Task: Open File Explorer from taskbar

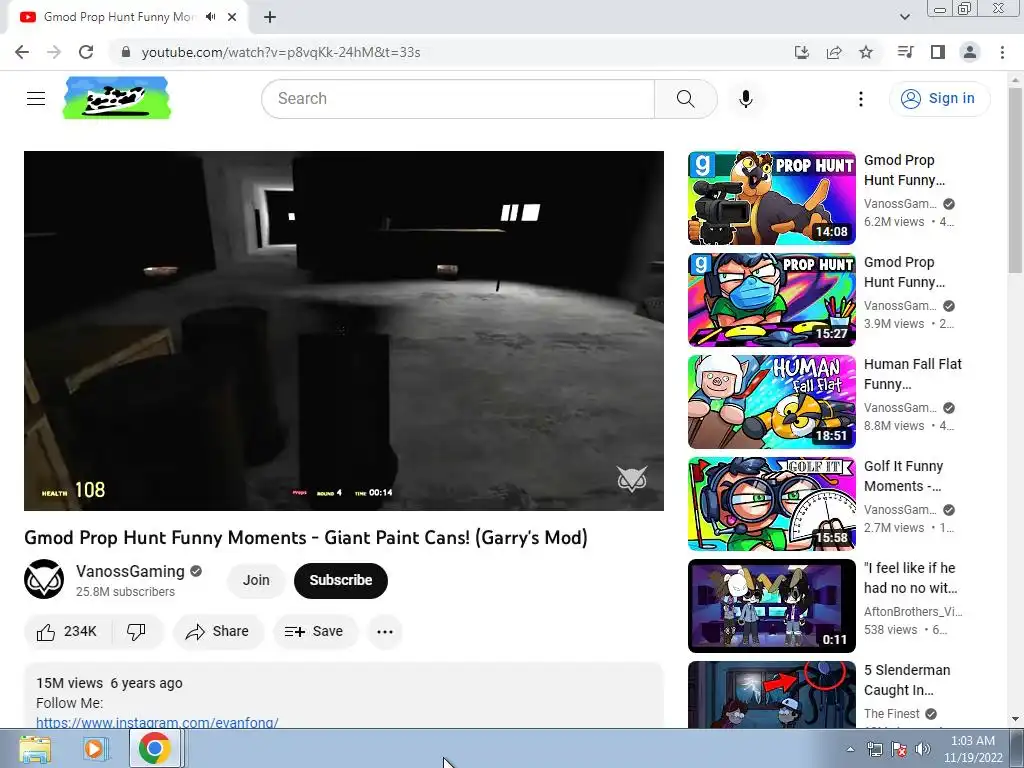Action: tap(35, 748)
